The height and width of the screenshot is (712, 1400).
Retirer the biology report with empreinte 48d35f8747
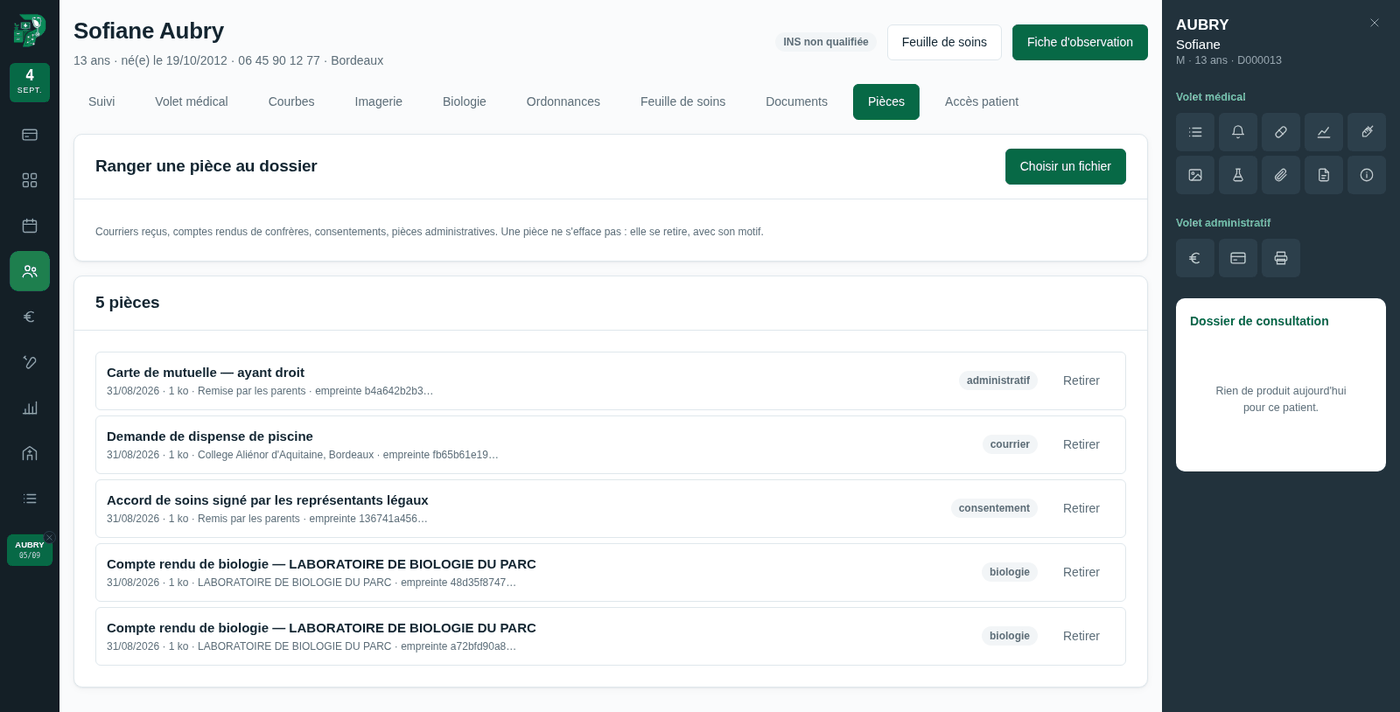[x=1081, y=573]
